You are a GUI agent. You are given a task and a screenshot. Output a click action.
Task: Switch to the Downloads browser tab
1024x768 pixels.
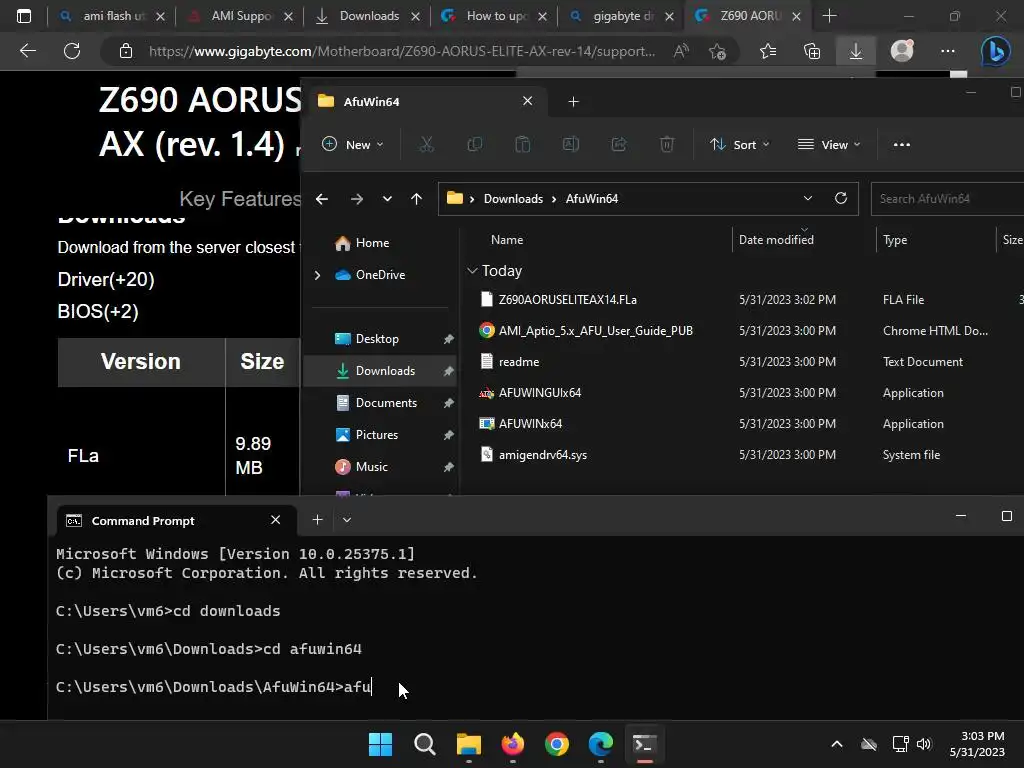(x=368, y=16)
